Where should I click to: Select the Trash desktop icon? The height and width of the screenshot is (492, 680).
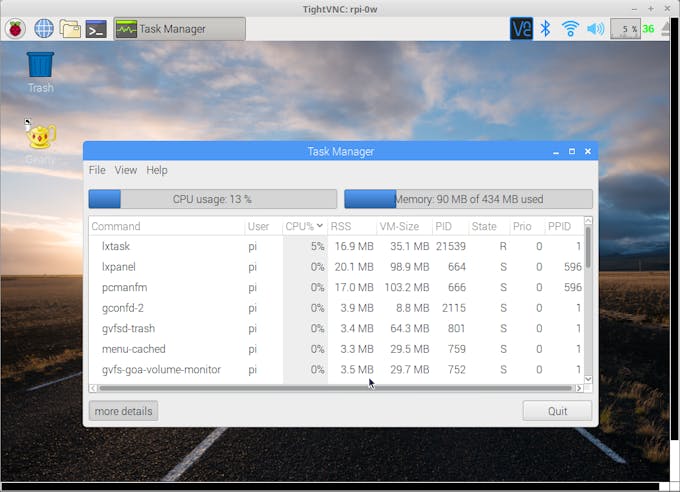[40, 72]
